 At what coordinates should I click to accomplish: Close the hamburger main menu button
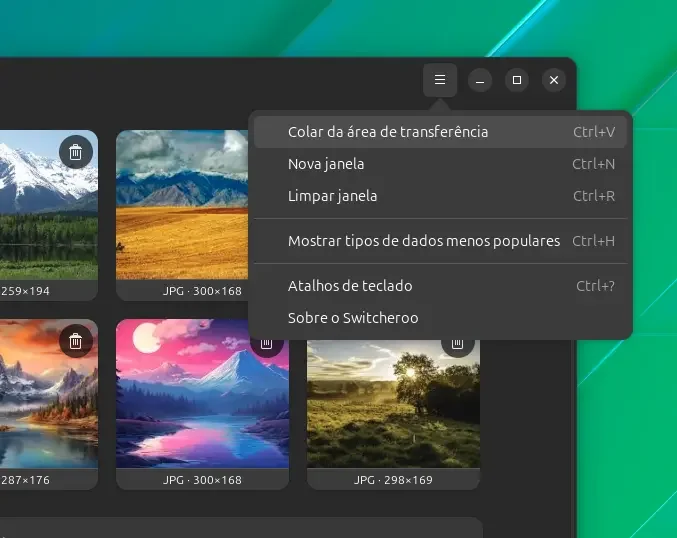(x=440, y=80)
